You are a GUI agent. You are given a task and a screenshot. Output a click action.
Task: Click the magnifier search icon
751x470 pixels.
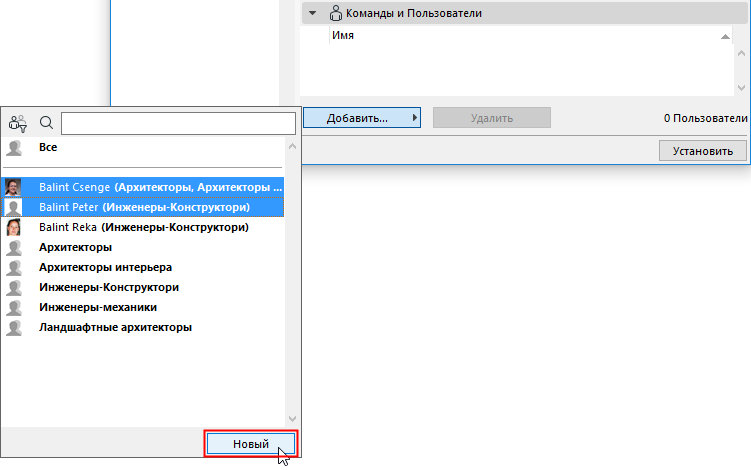(x=46, y=123)
